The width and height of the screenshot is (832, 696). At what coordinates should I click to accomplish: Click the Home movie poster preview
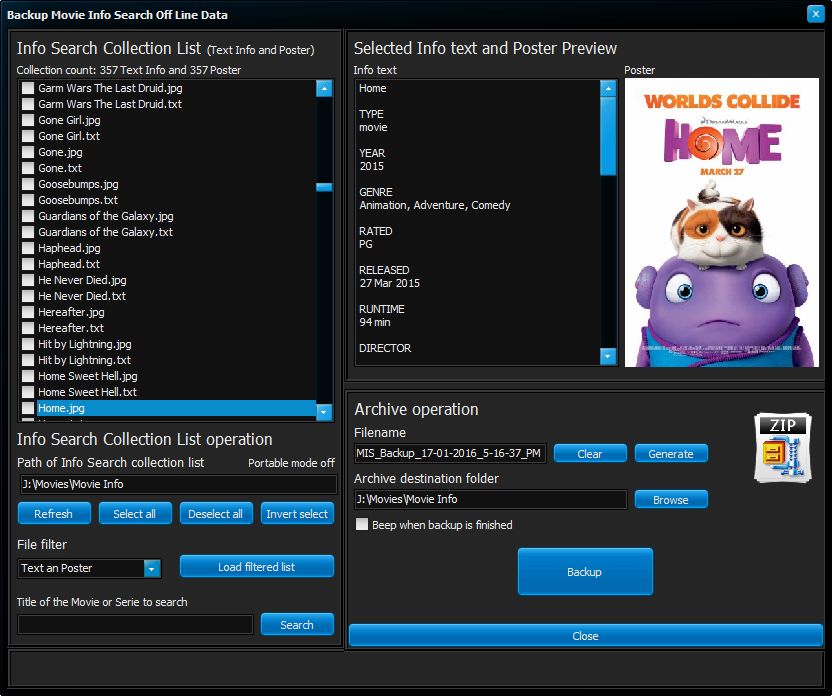point(722,222)
